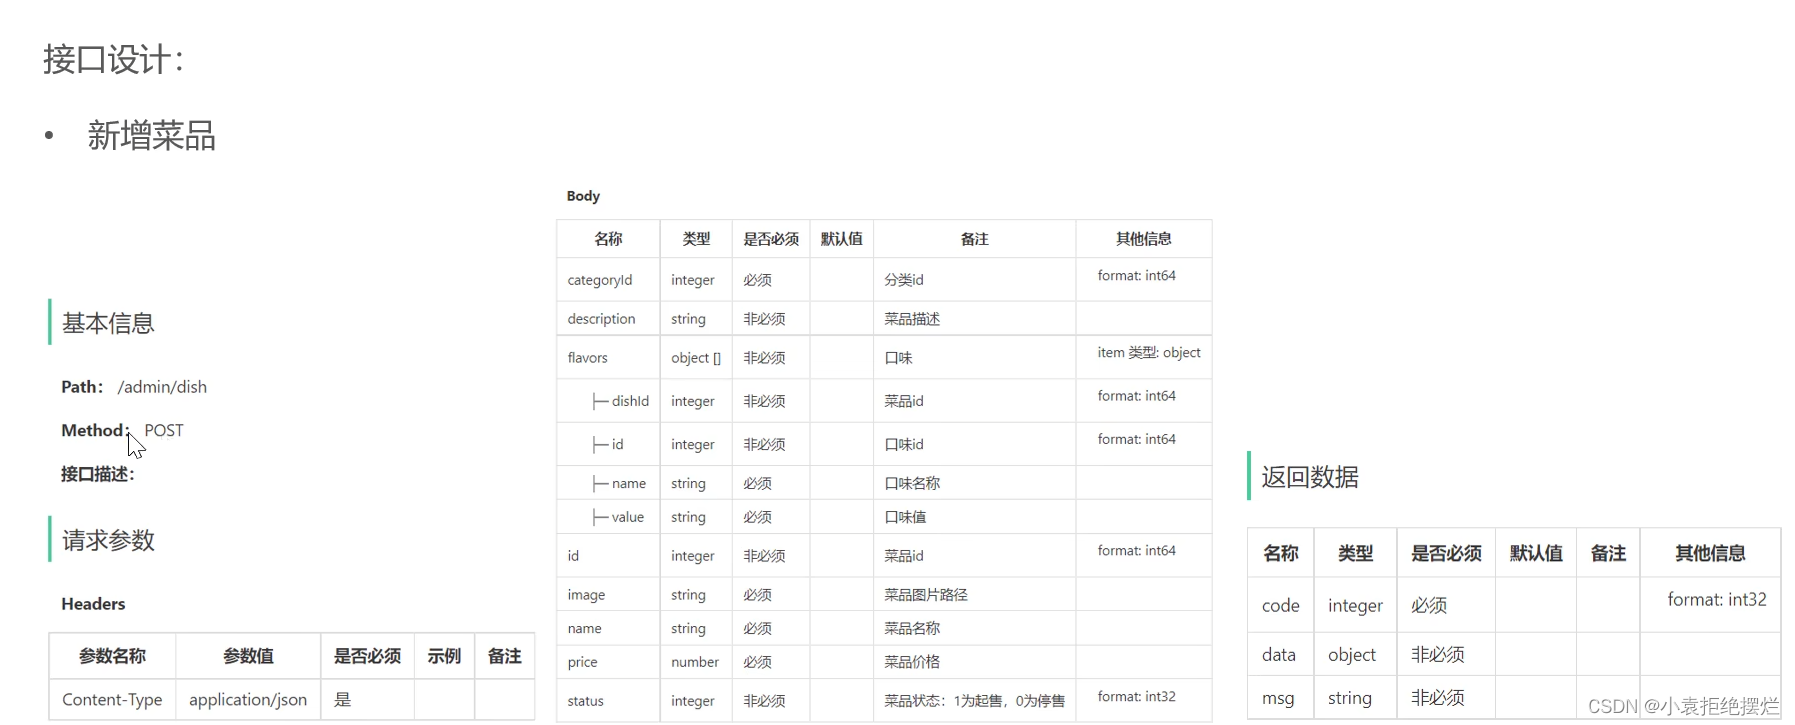Click the '菜品状态：1为起售，0为停售' remark
1795x725 pixels.
pyautogui.click(x=975, y=701)
